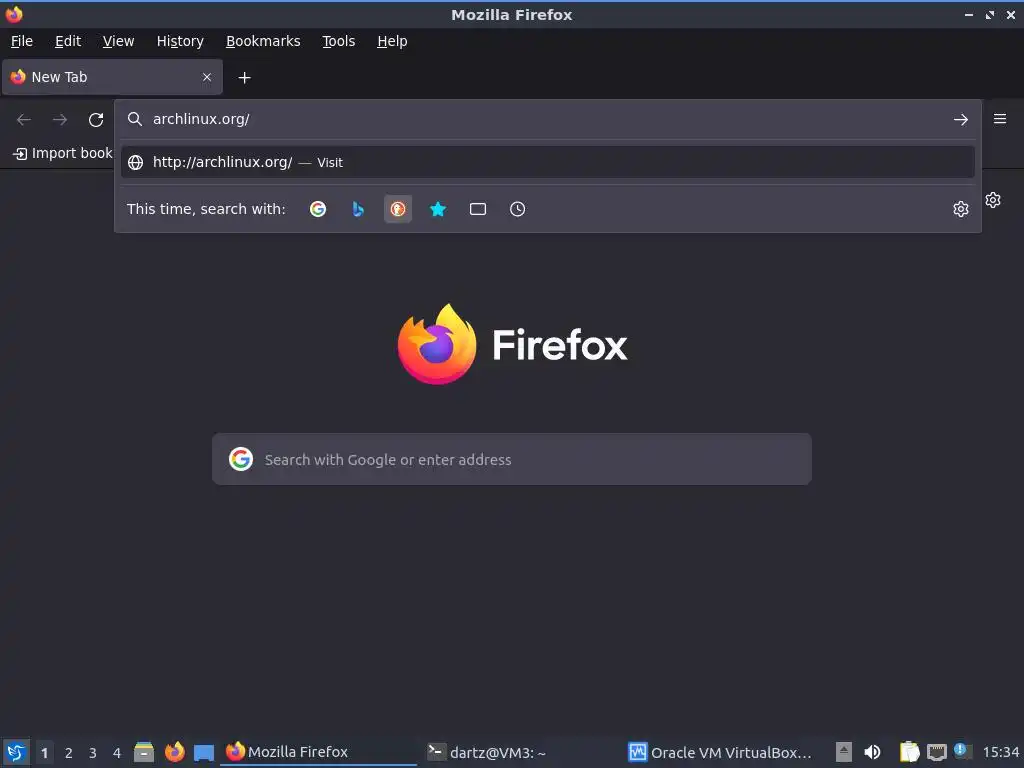
Task: Switch to Mozilla Firefox taskbar entry
Action: 319,752
